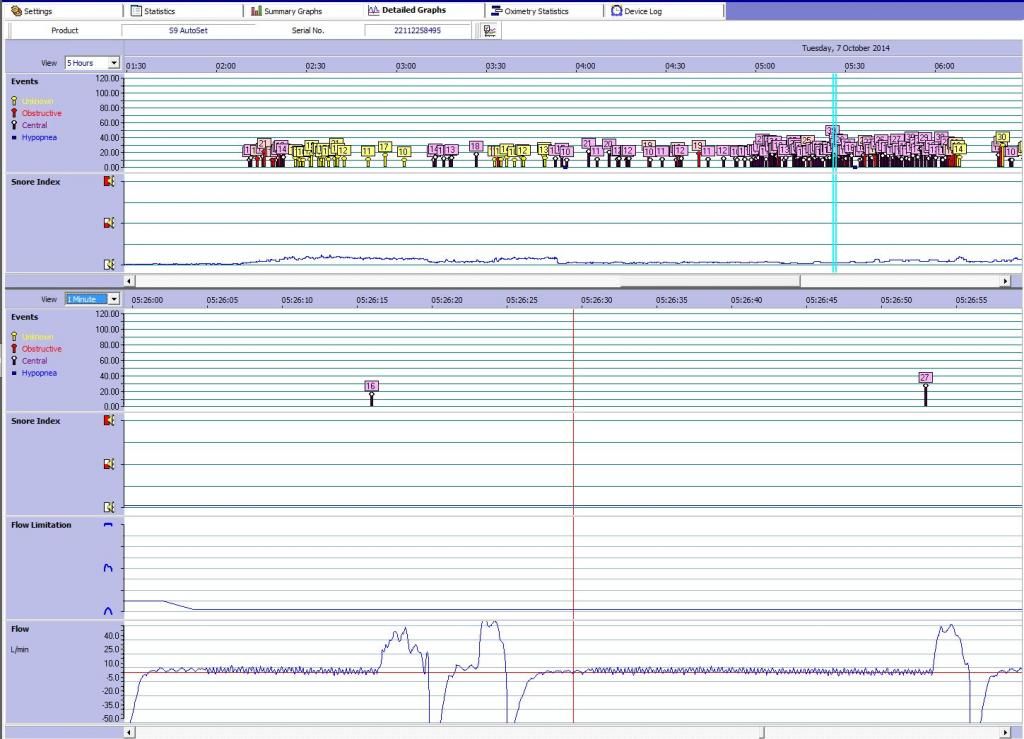Click right arrow of the 1 Minute scrollbar
Viewport: 1024px width, 739px height.
coord(1005,732)
